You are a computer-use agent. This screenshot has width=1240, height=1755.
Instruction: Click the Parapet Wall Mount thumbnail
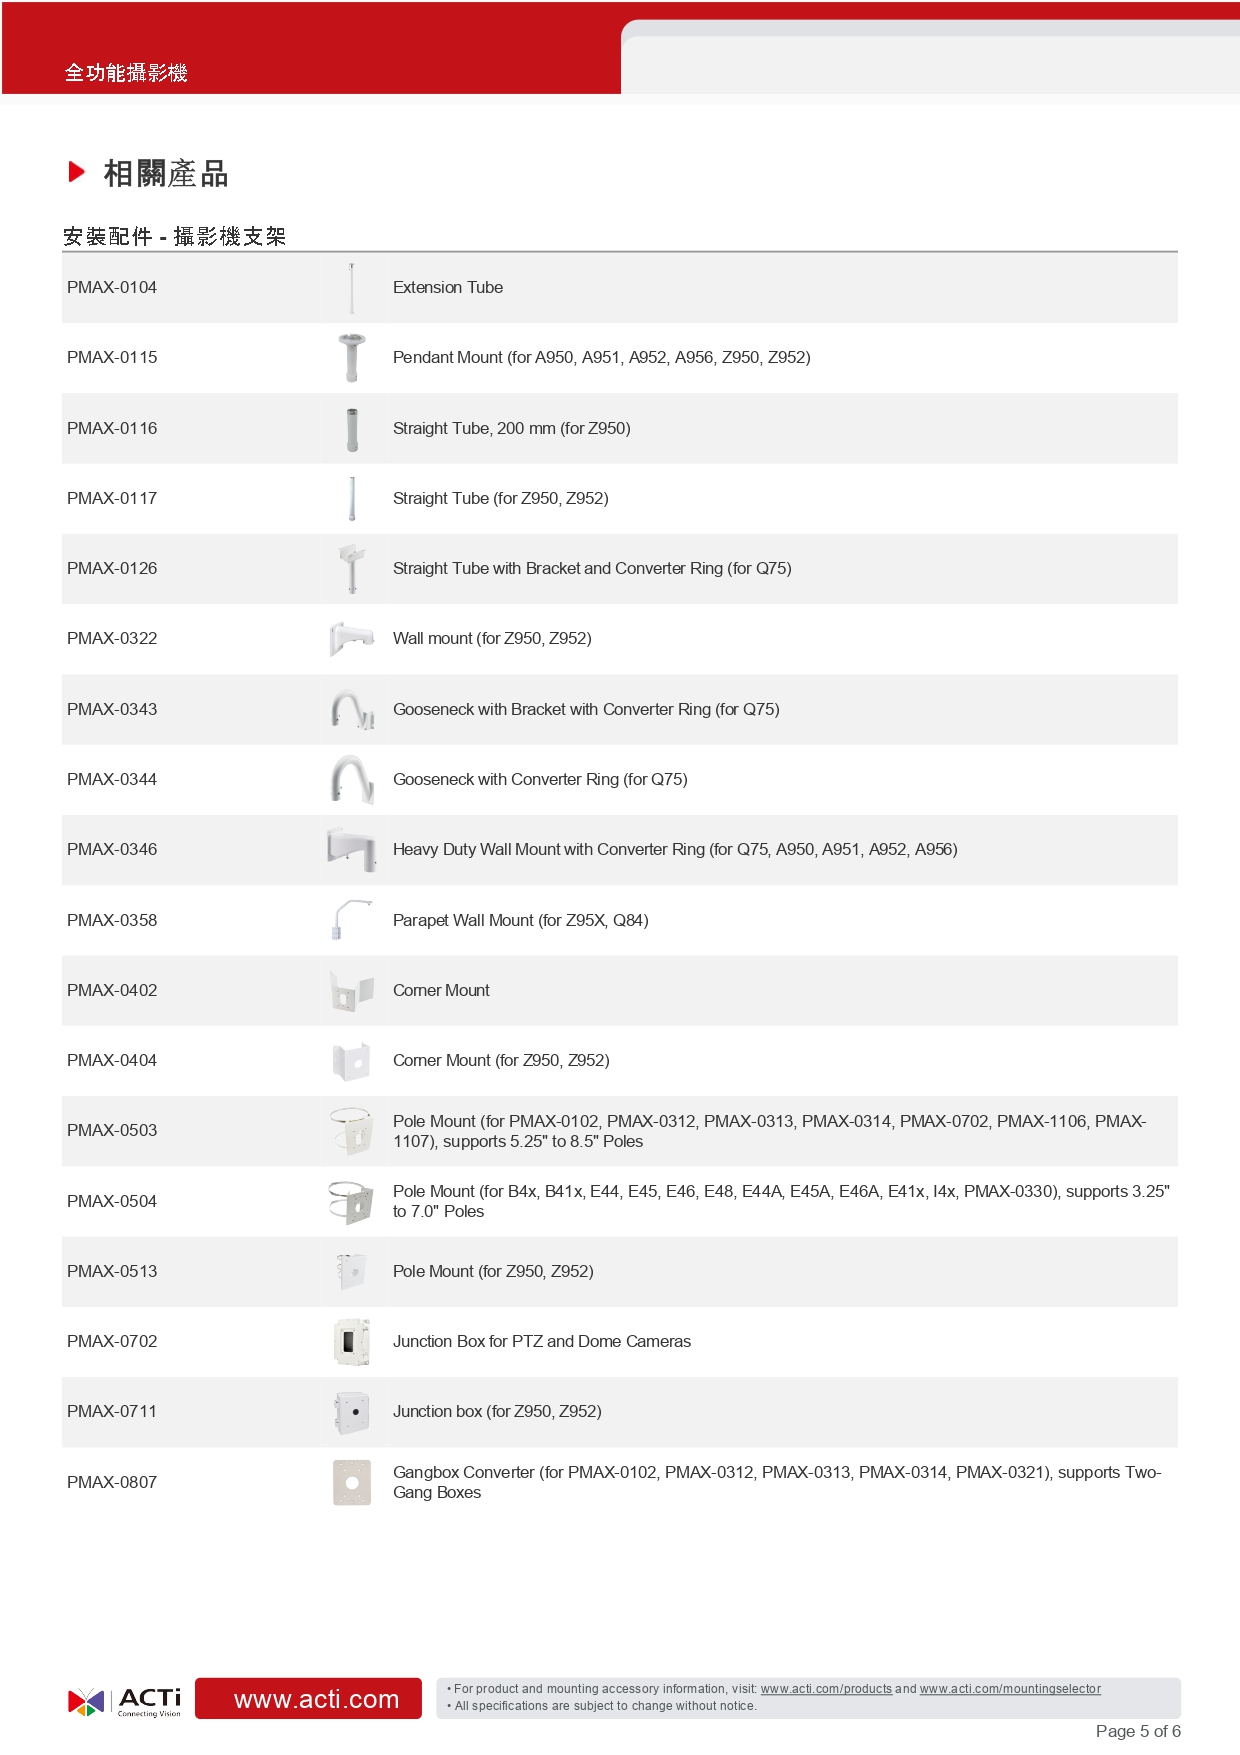352,920
